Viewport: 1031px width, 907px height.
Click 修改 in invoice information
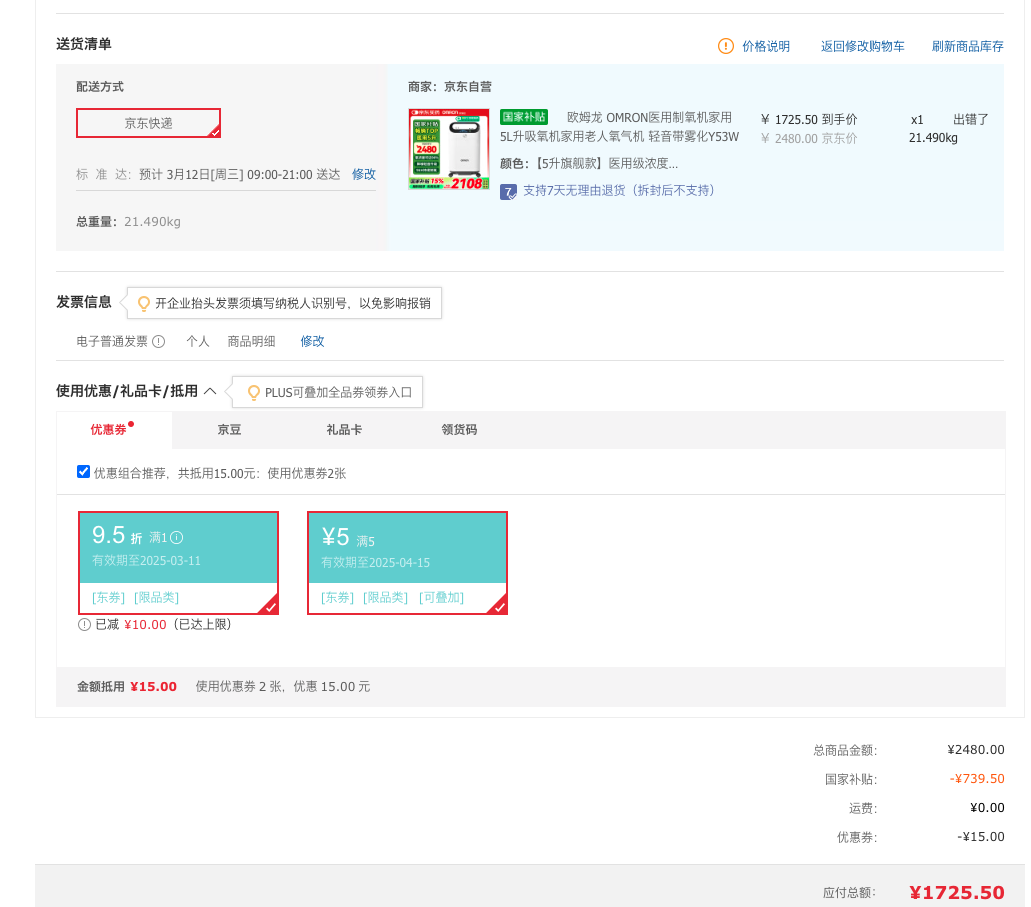click(312, 341)
